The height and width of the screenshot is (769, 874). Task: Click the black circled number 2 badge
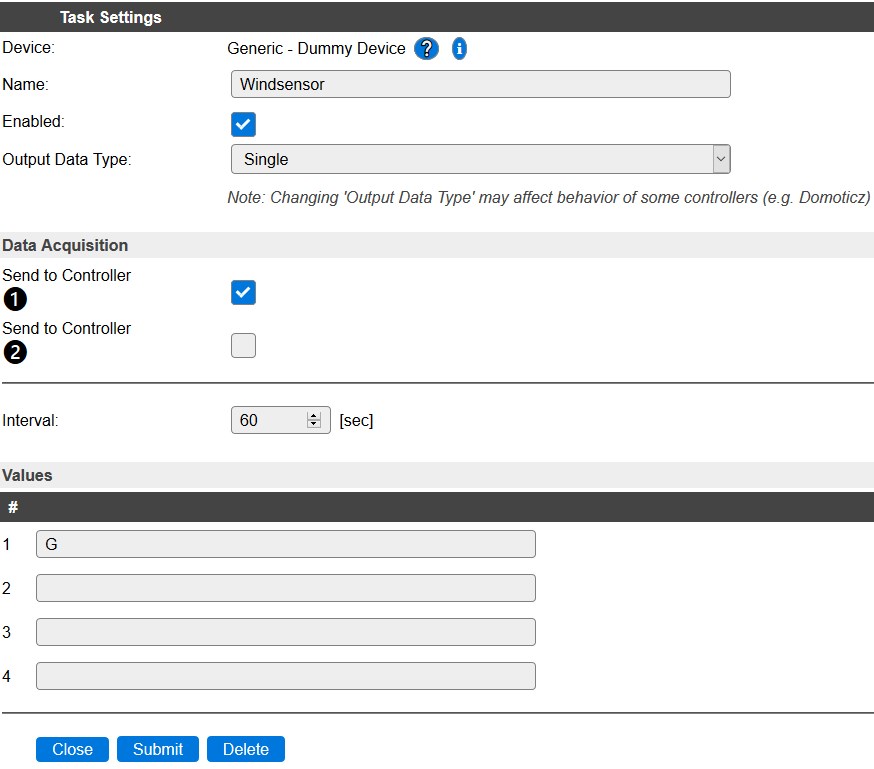(x=15, y=352)
